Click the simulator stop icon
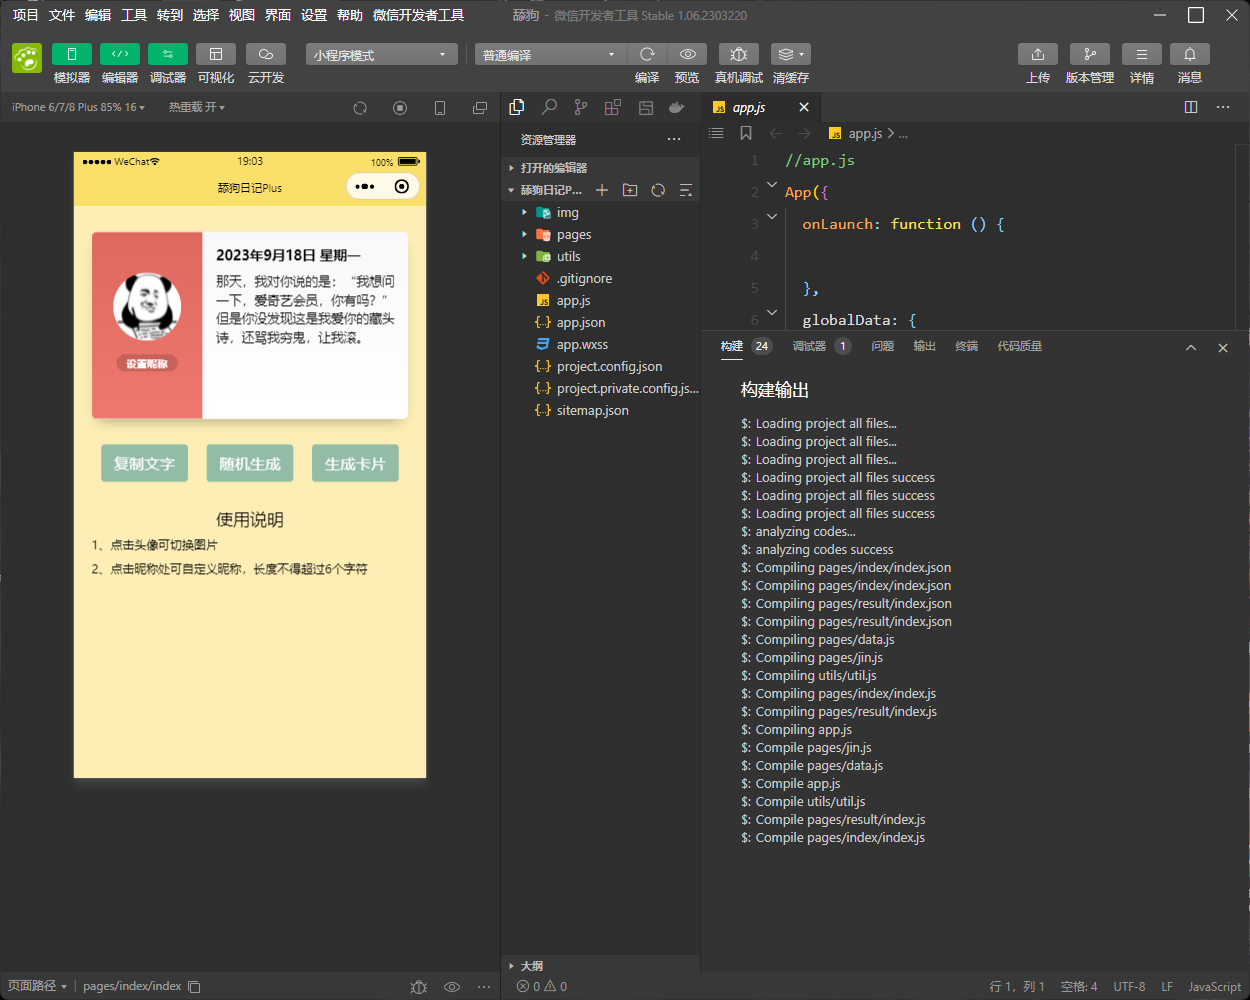This screenshot has width=1250, height=1000. pyautogui.click(x=400, y=108)
